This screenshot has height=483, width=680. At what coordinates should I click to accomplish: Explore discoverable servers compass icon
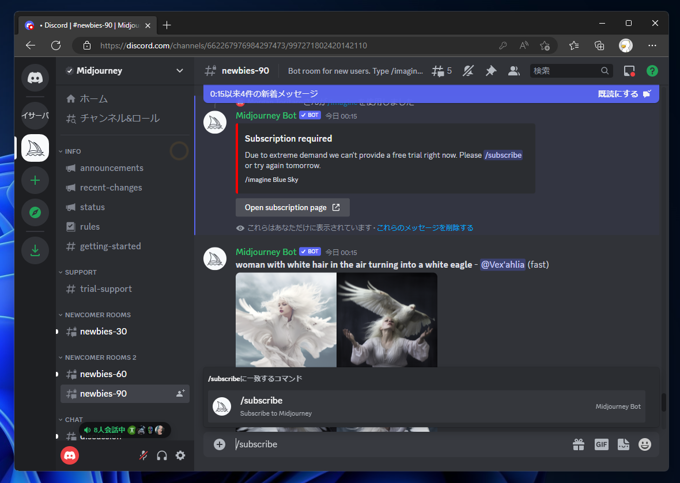[35, 212]
